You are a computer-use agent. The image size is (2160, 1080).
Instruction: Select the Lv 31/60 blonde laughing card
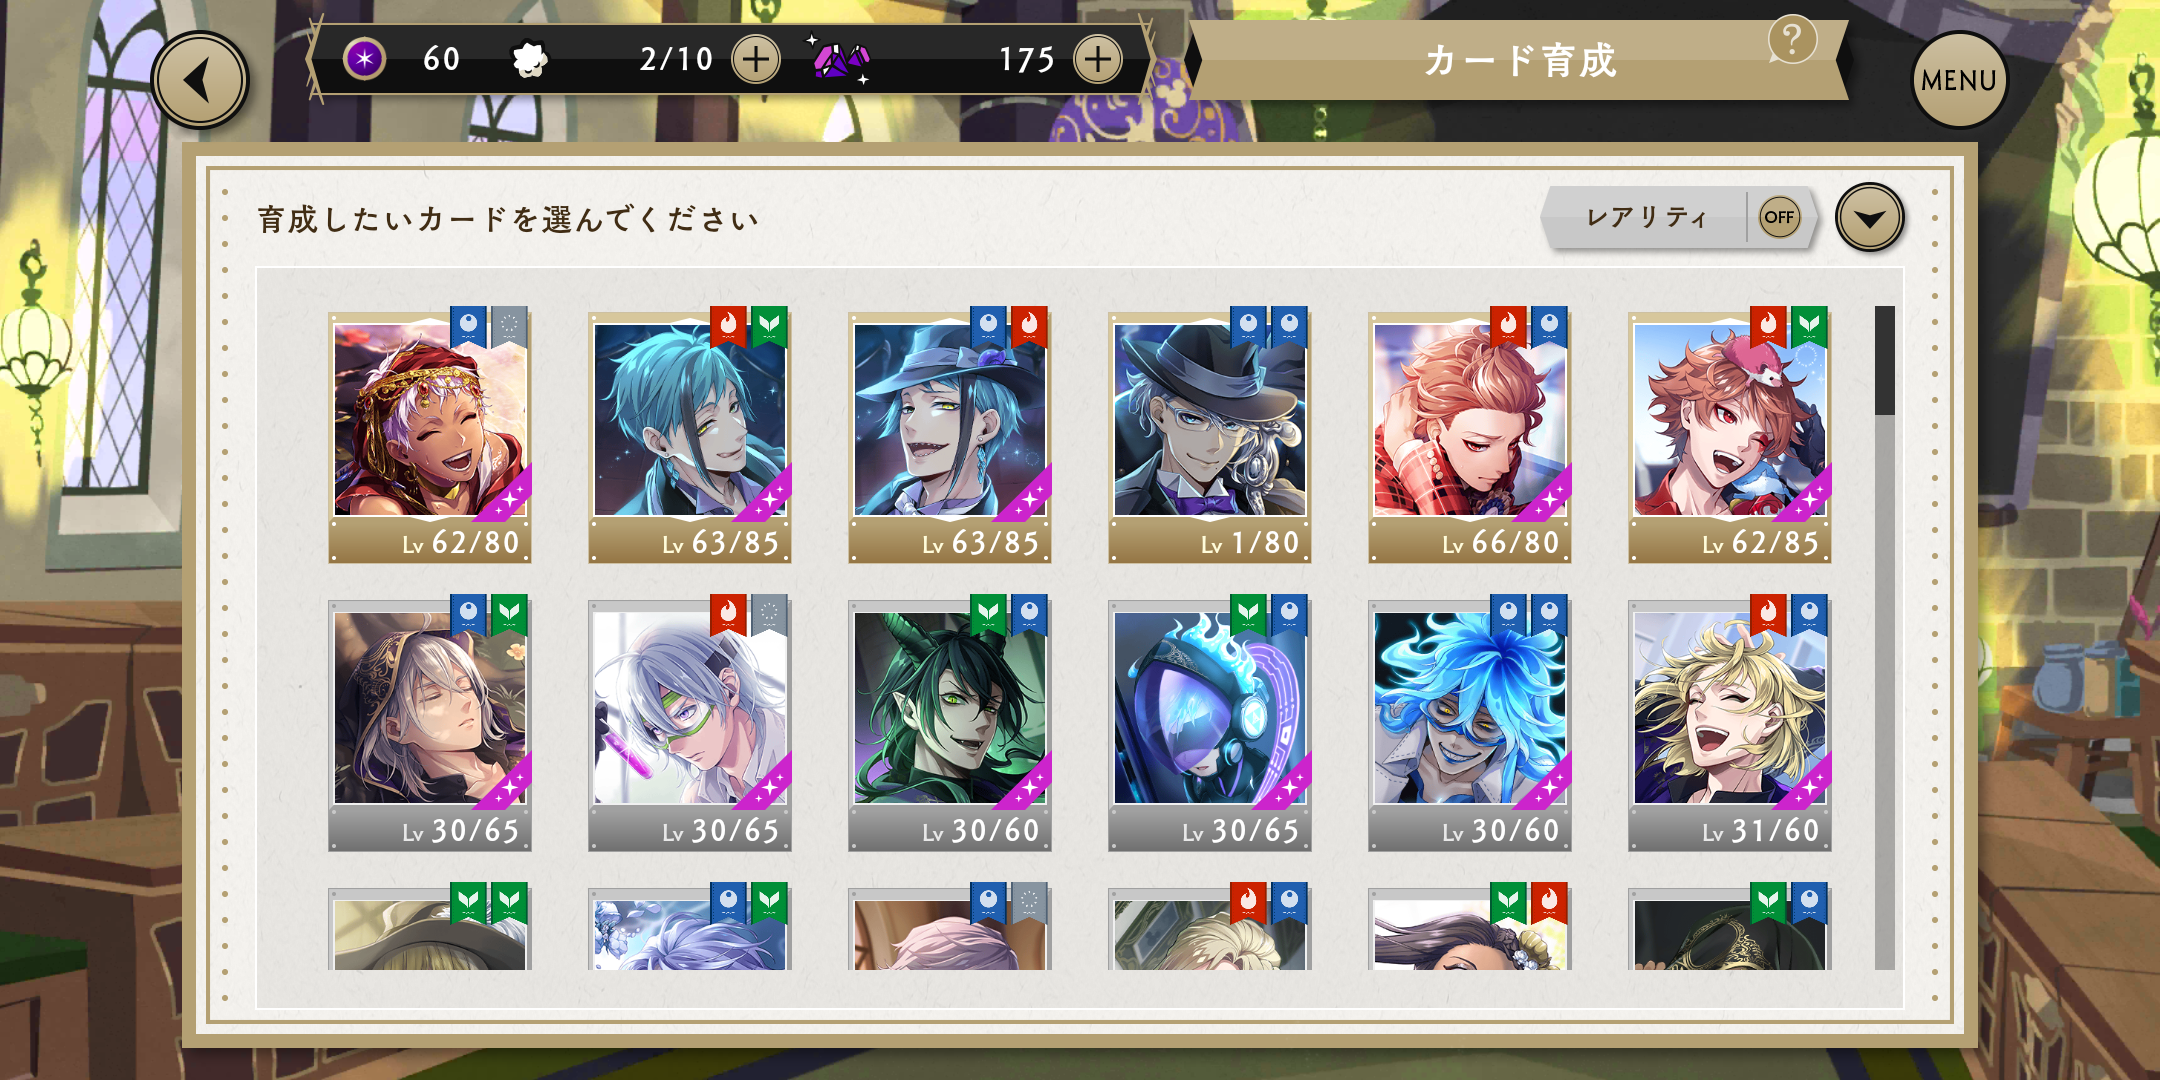[x=1729, y=724]
